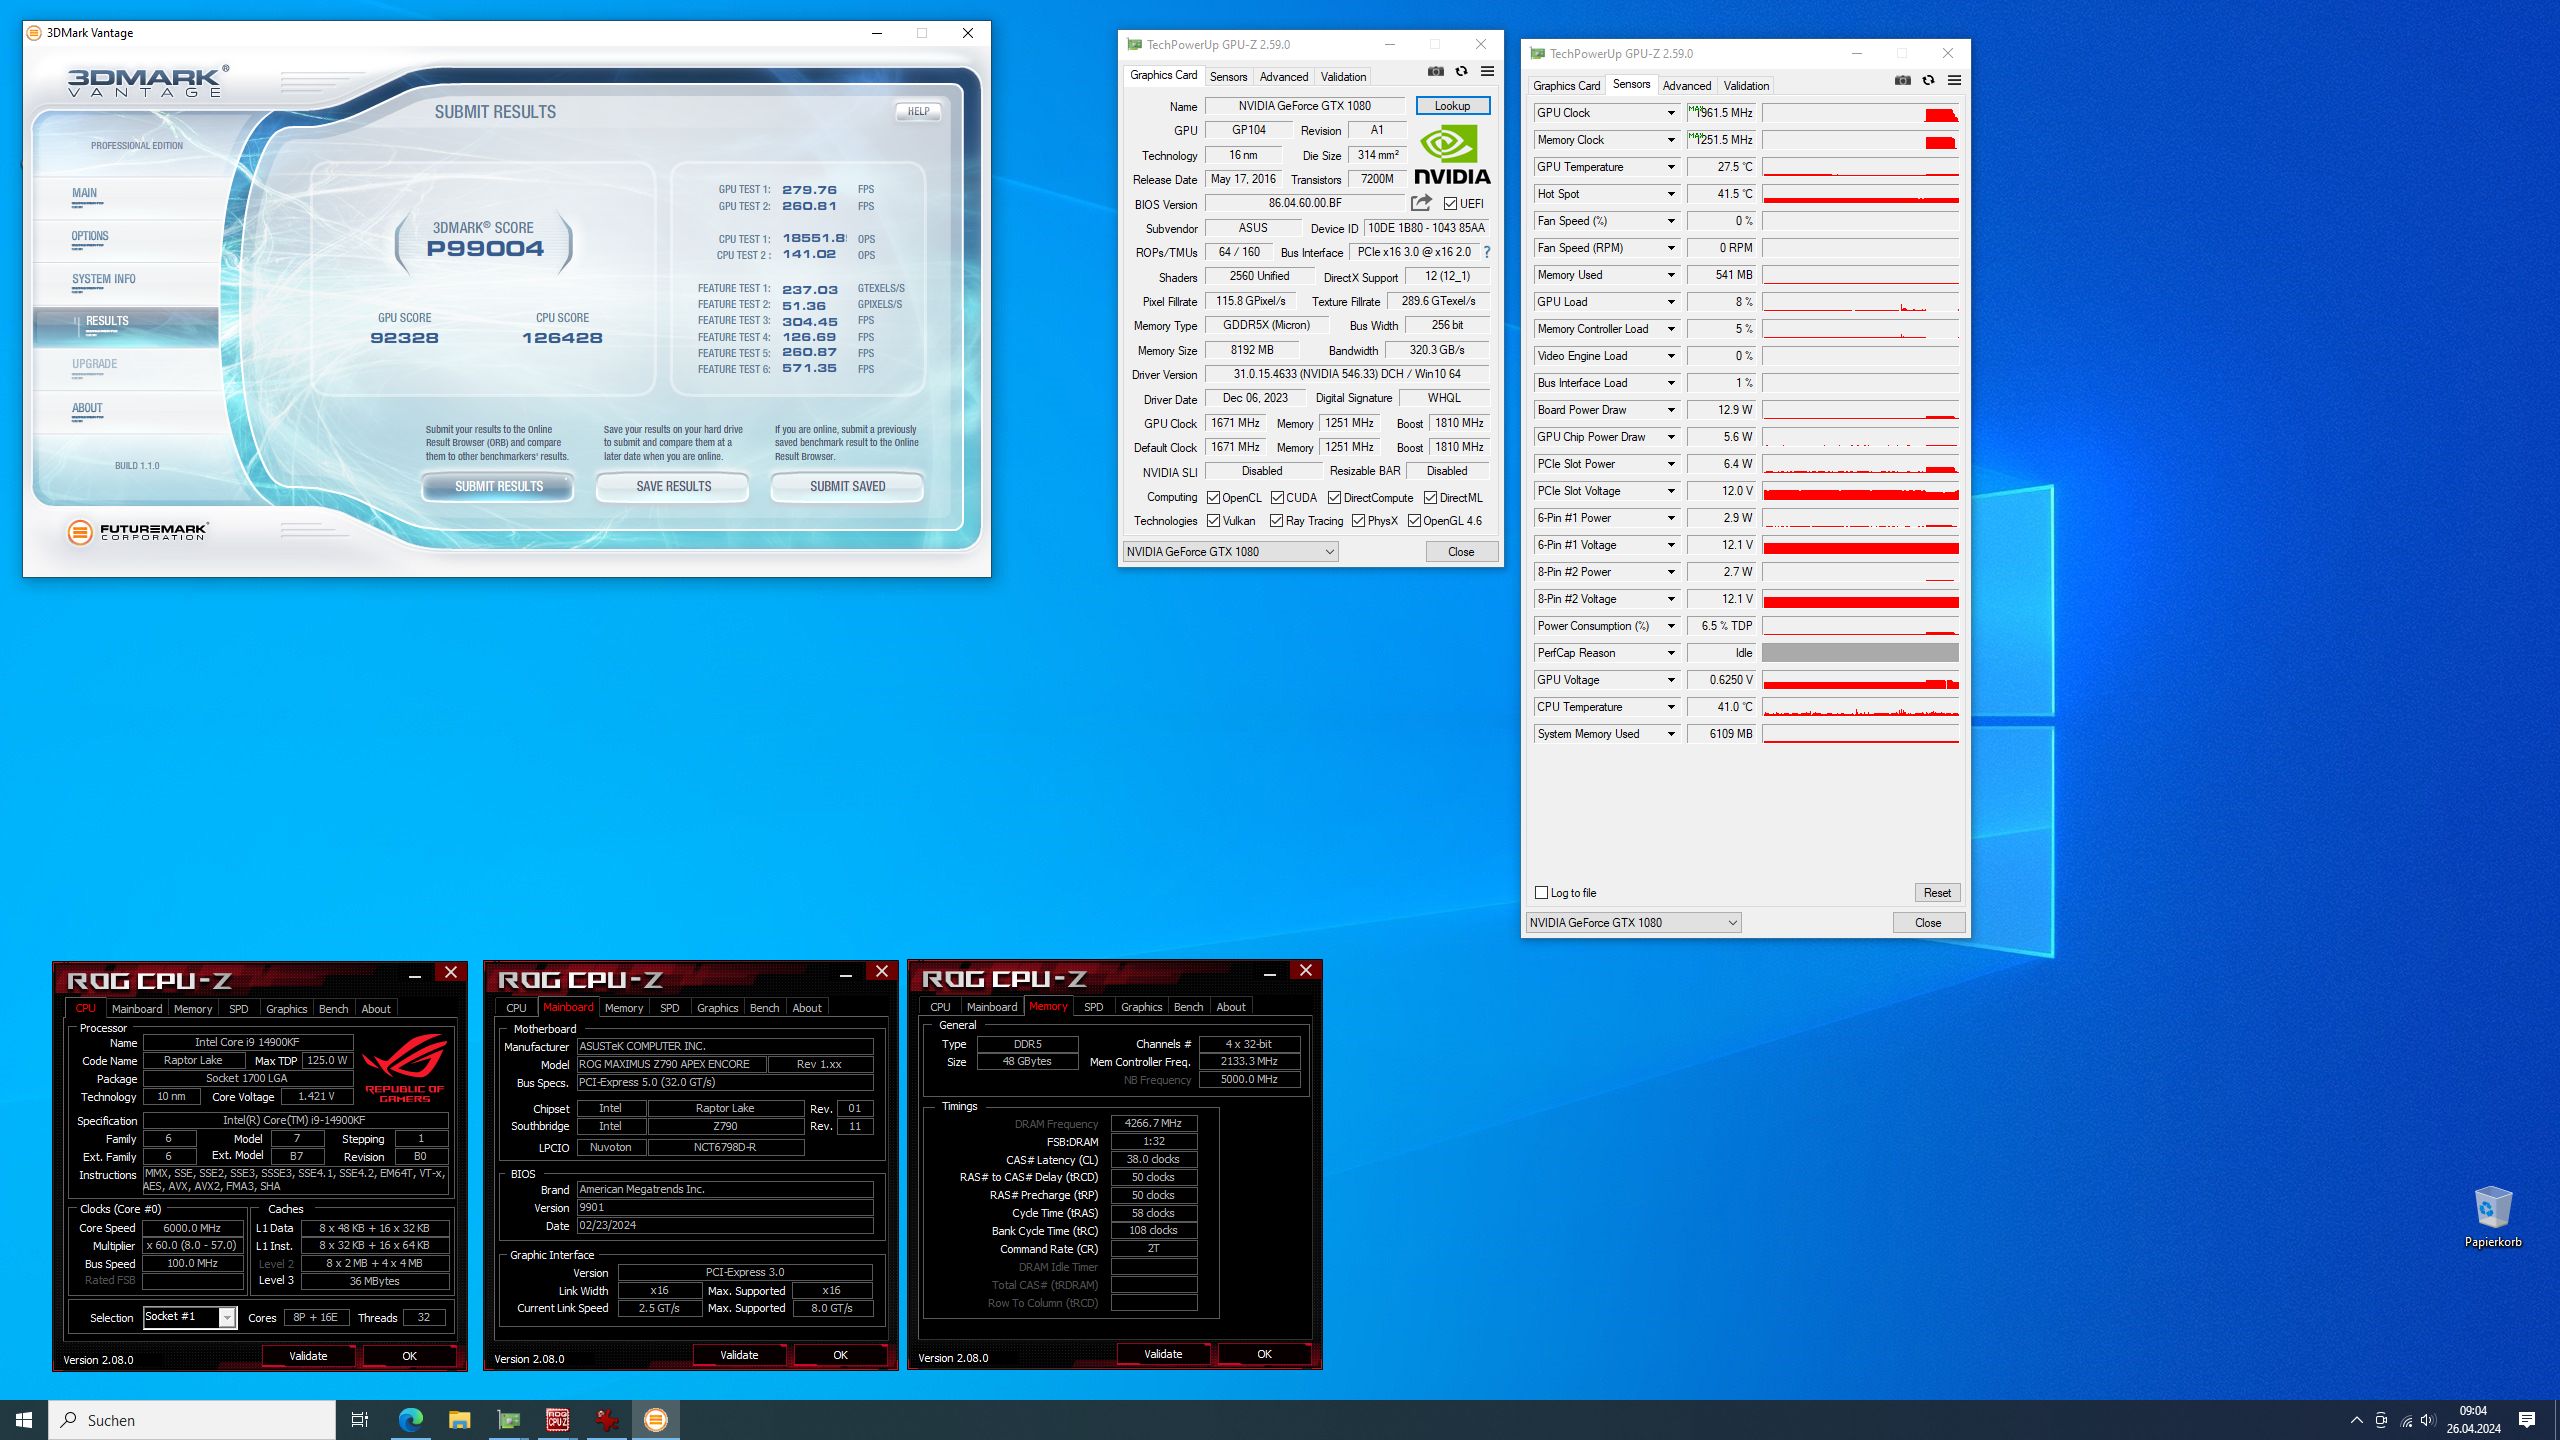Enable the Log to file checkbox
Image resolution: width=2560 pixels, height=1440 pixels.
(x=1541, y=893)
